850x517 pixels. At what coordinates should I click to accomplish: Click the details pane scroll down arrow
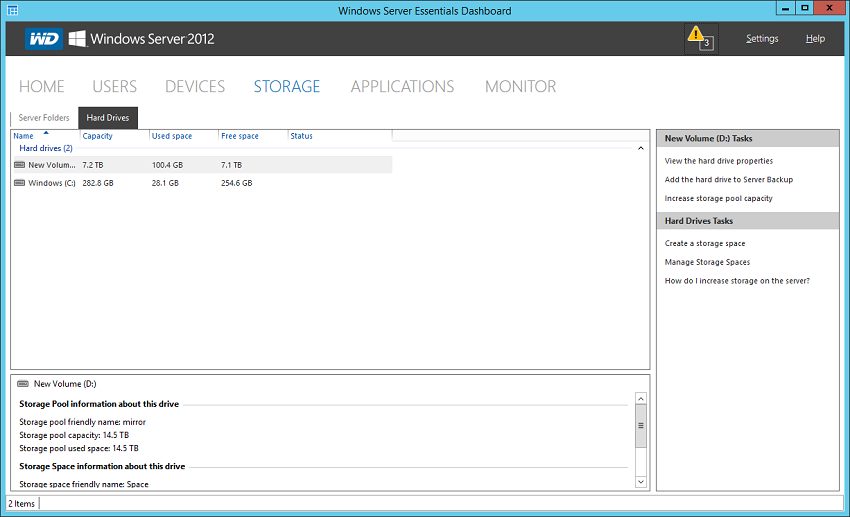tap(641, 482)
